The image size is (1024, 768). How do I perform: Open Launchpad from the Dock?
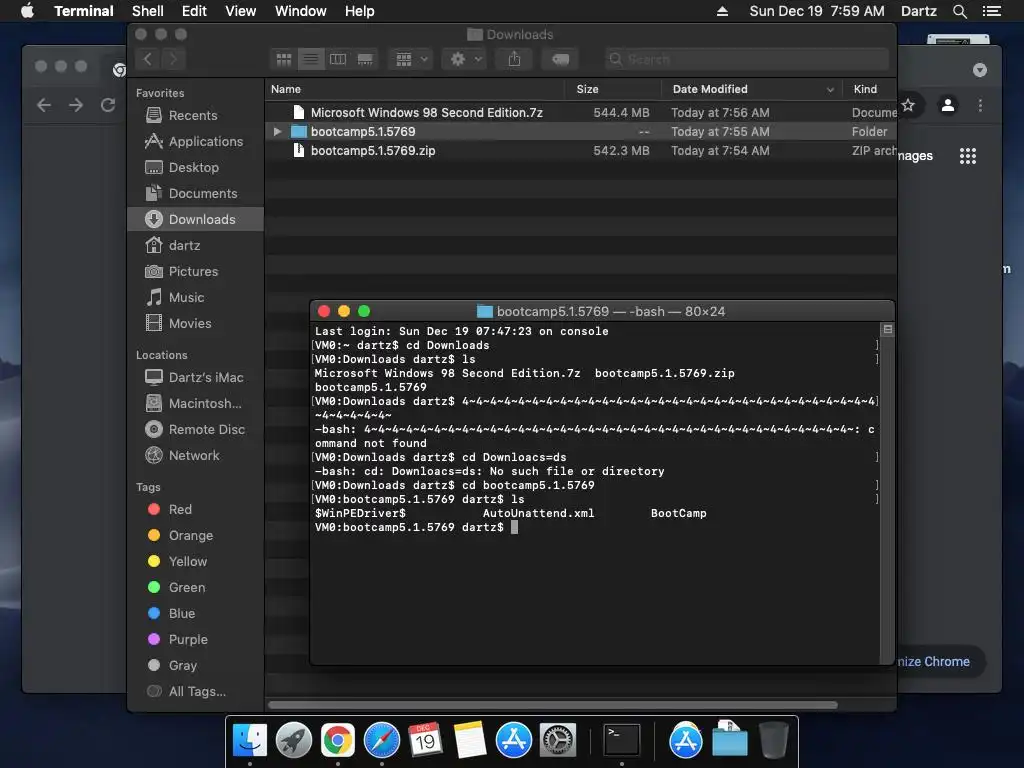tap(294, 740)
